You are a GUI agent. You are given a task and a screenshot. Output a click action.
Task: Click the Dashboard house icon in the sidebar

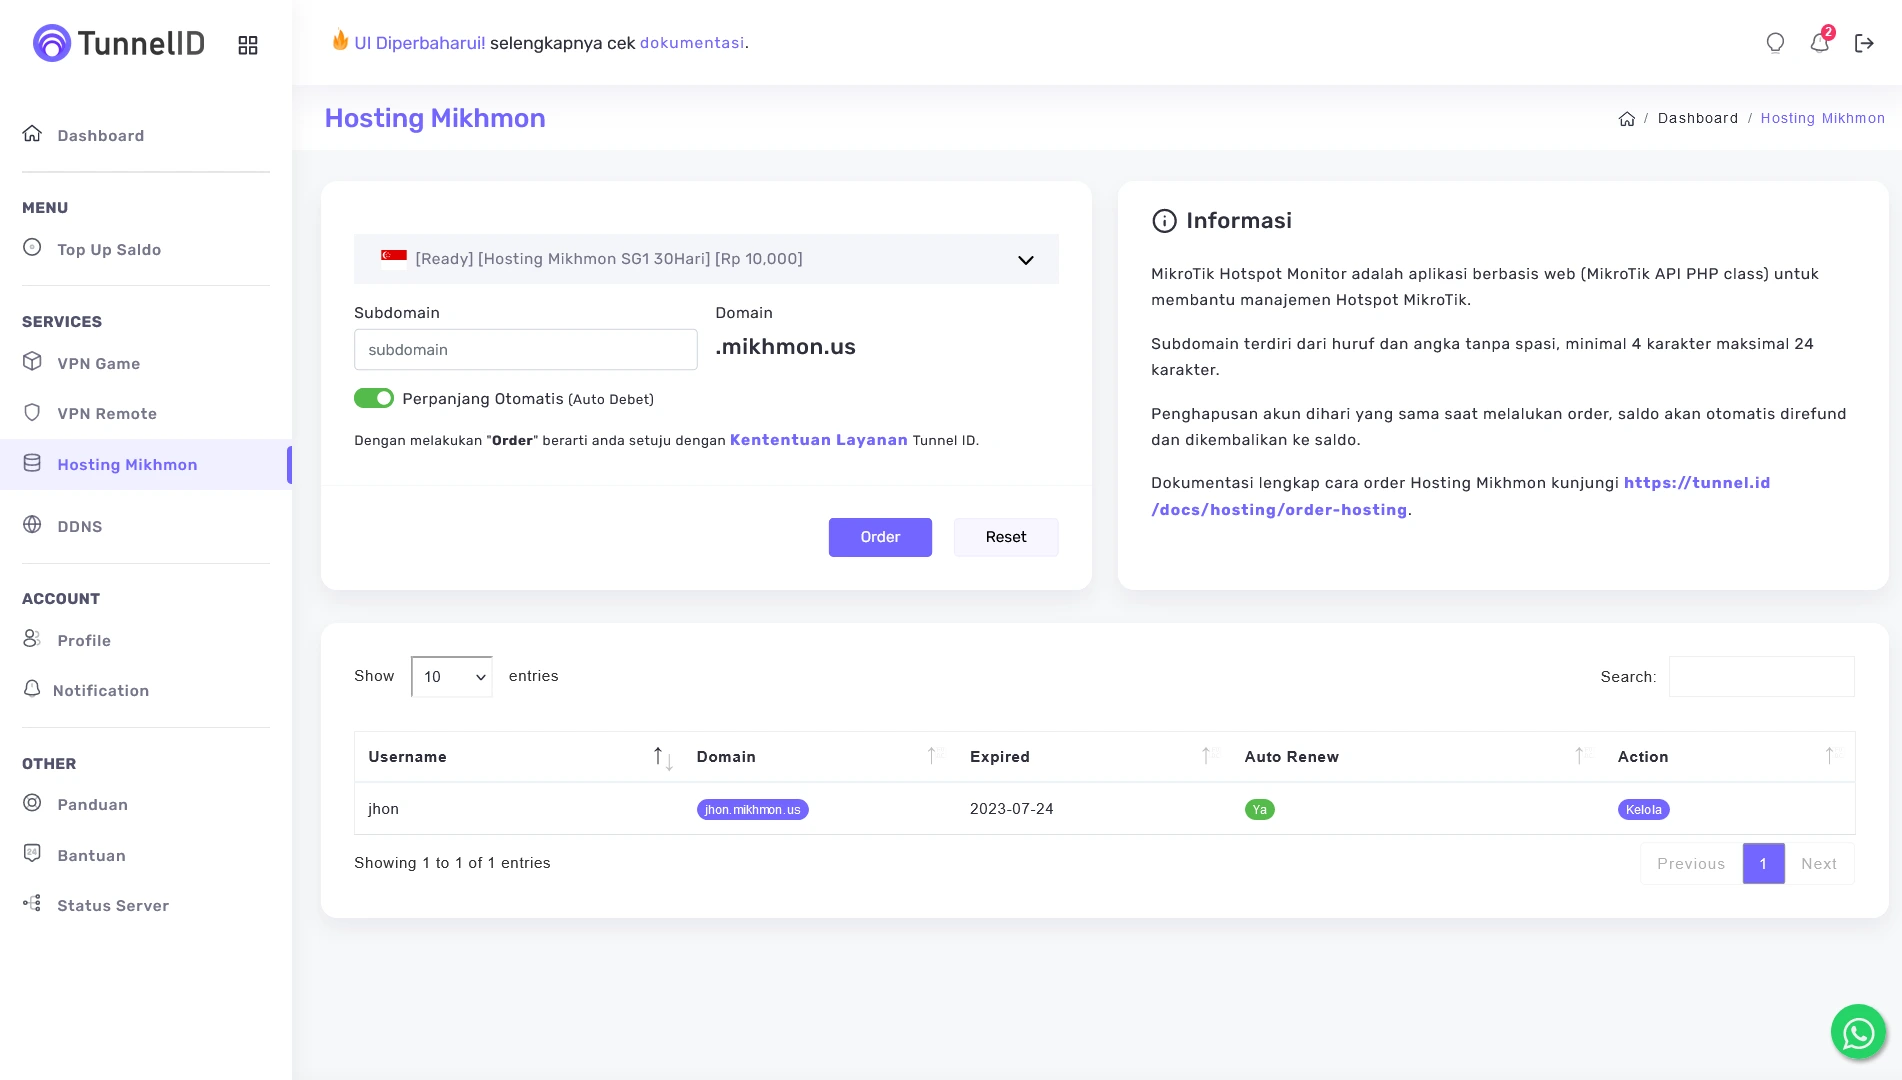tap(32, 134)
